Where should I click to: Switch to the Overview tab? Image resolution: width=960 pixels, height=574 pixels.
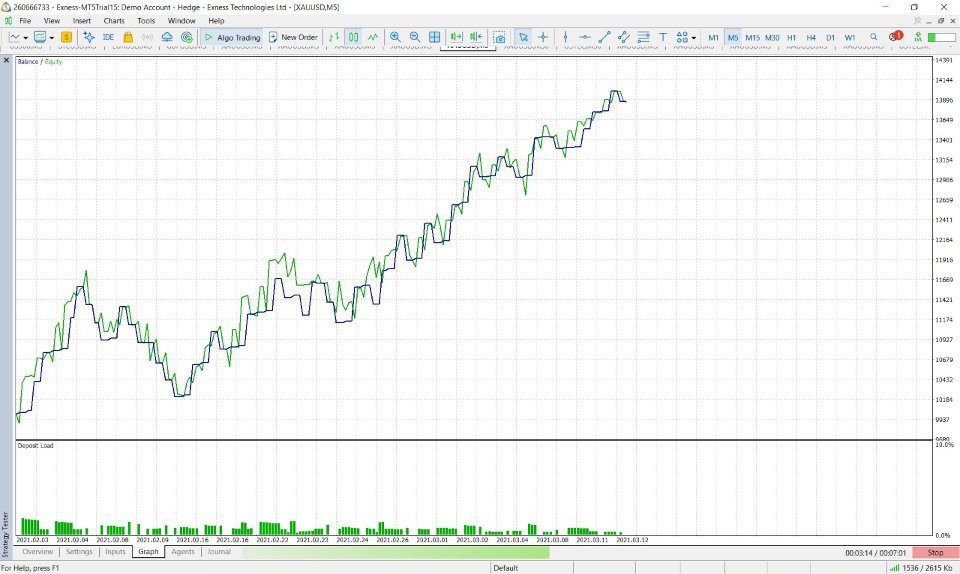37,552
